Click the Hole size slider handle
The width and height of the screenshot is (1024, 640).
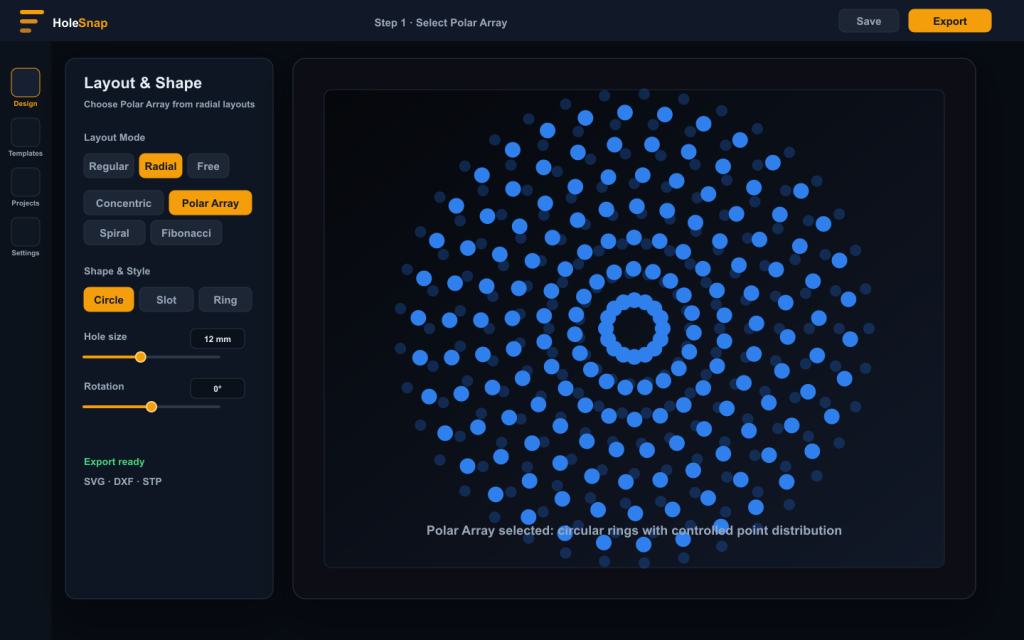tap(140, 357)
